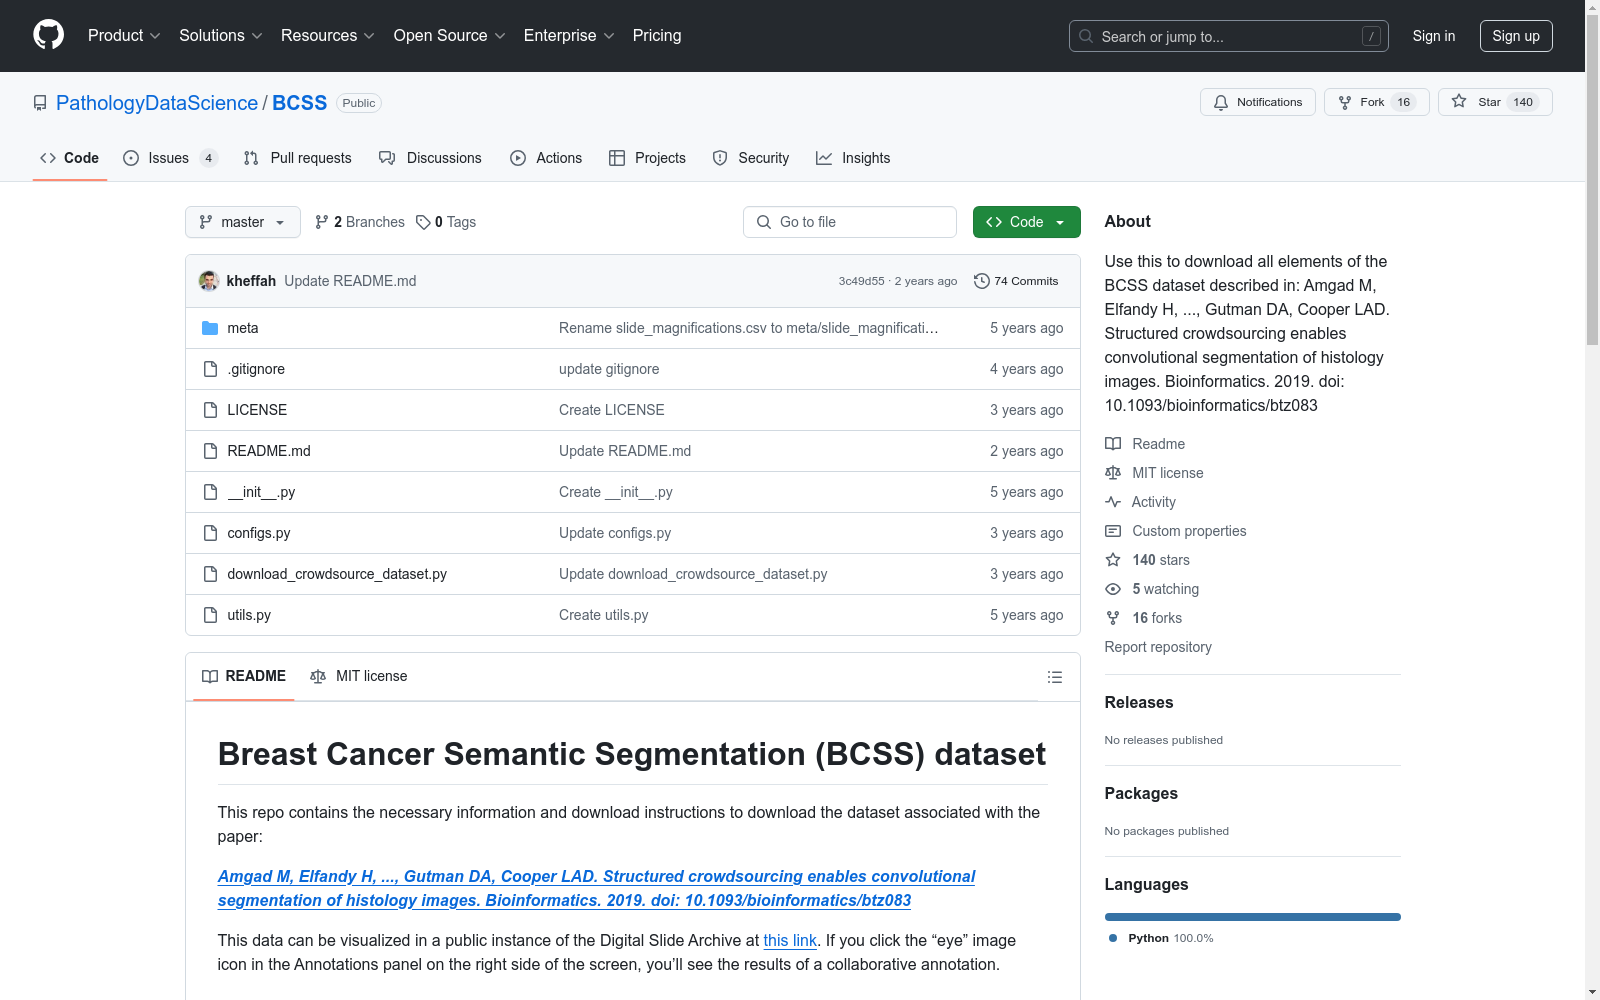Click the Notifications bell button
Image resolution: width=1600 pixels, height=1000 pixels.
1258,102
